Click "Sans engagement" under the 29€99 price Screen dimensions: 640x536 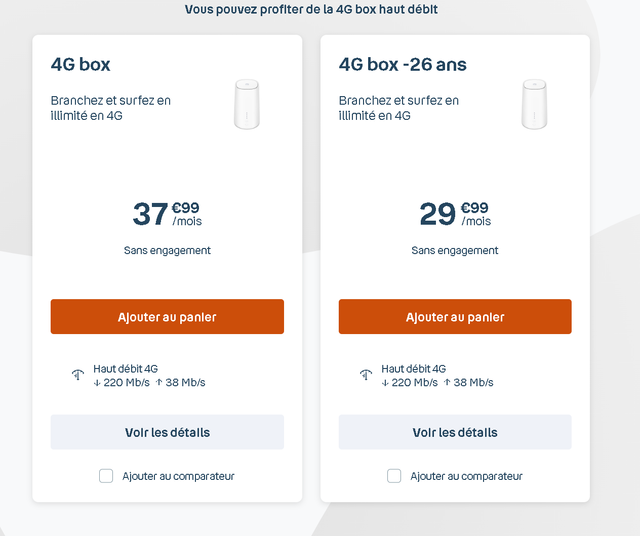(455, 250)
